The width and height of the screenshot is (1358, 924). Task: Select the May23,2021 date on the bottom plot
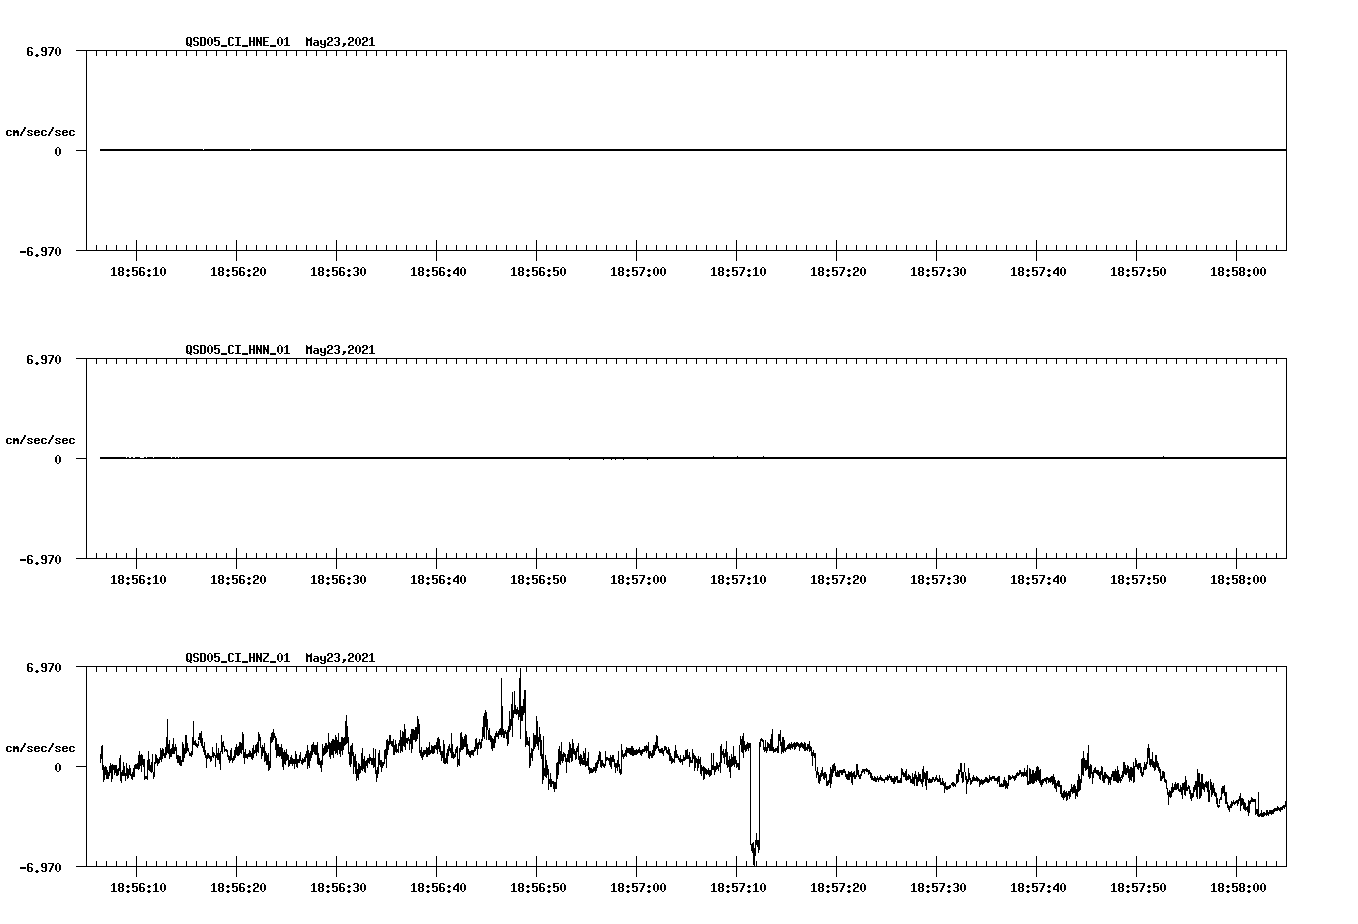pos(339,658)
